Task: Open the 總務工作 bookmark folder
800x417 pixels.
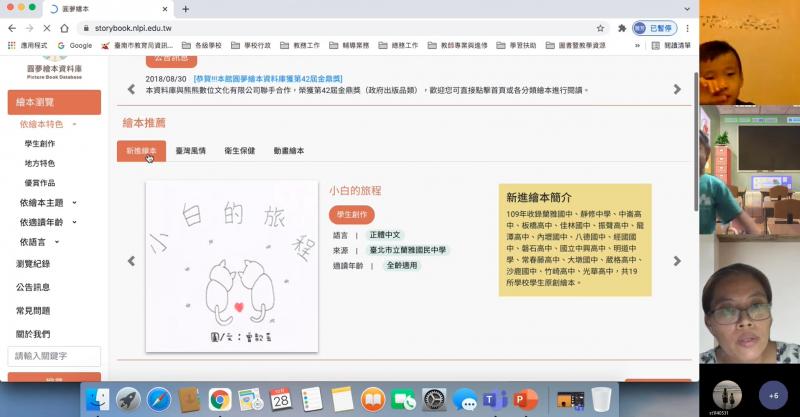Action: click(x=398, y=45)
